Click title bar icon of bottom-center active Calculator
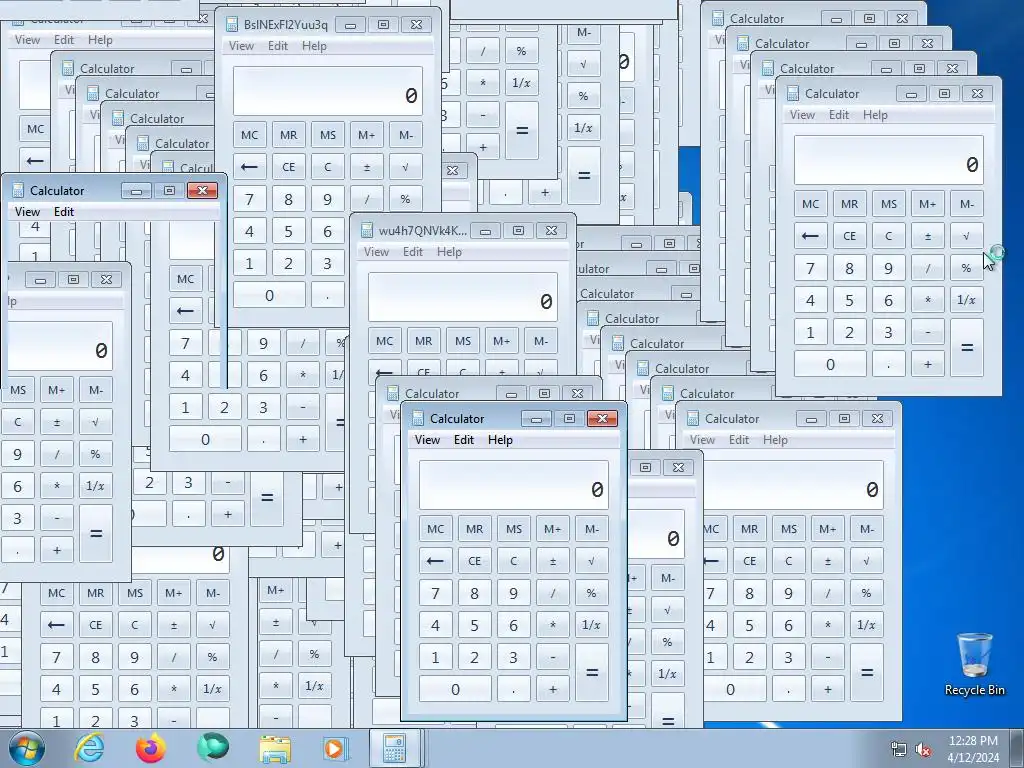This screenshot has height=768, width=1024. pos(418,419)
